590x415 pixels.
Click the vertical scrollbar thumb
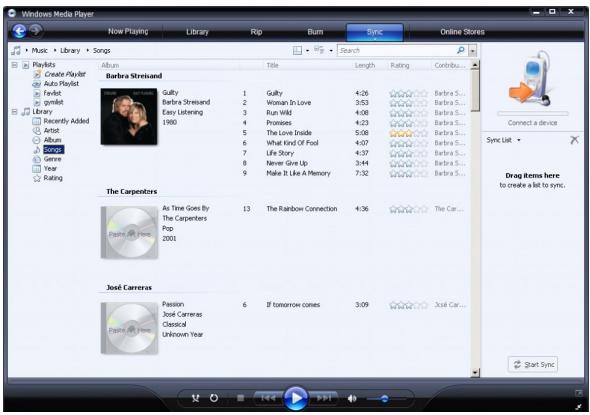click(x=475, y=90)
